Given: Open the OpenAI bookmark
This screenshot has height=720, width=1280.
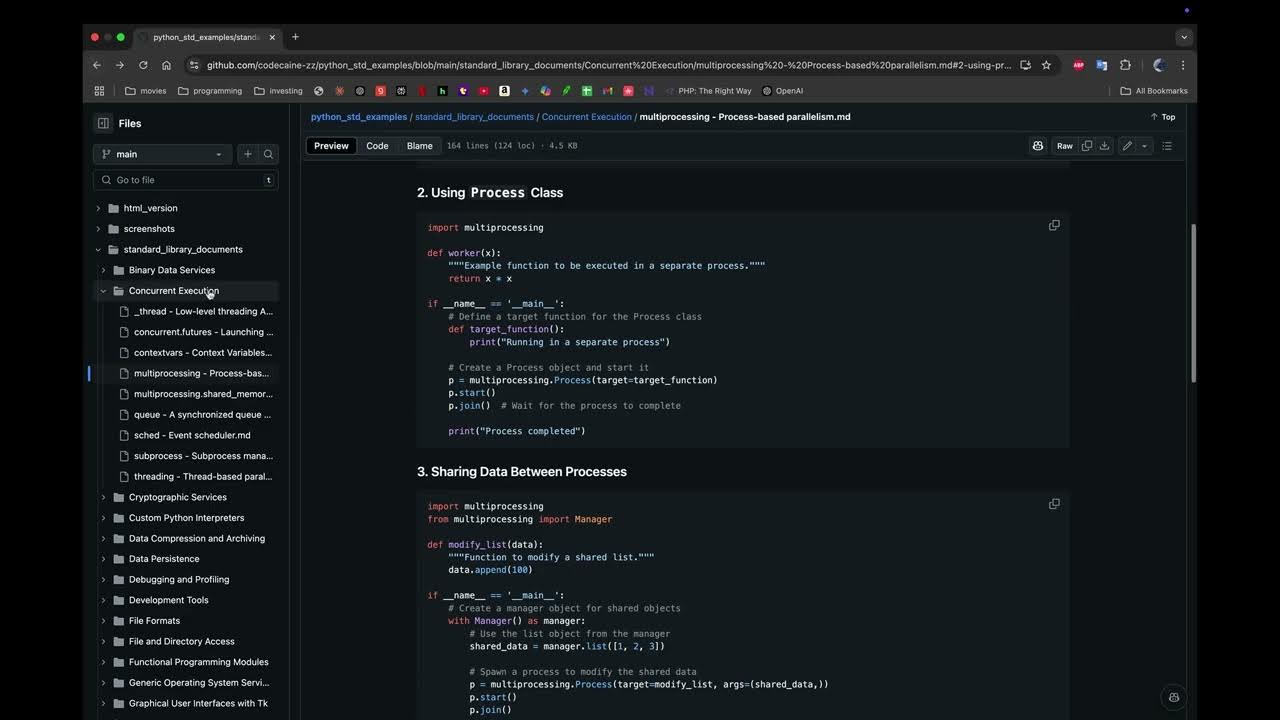Looking at the screenshot, I should [782, 91].
